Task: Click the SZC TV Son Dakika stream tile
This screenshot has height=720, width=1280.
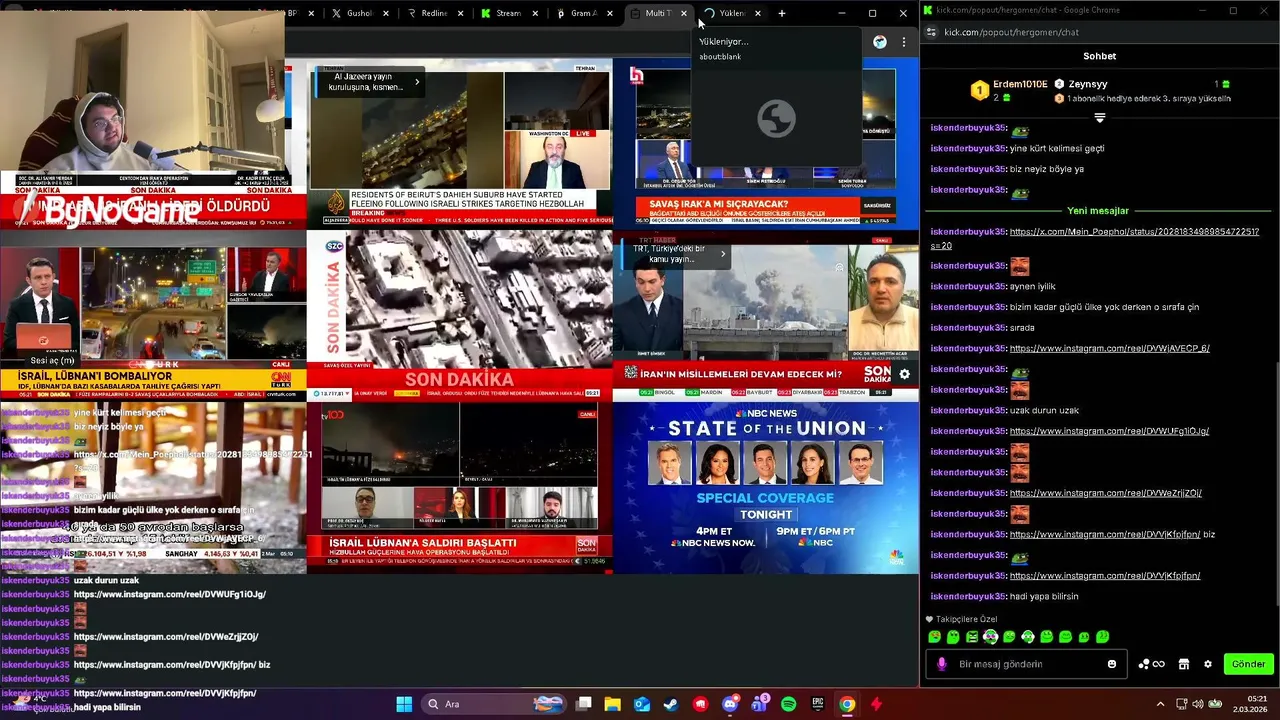Action: 460,314
